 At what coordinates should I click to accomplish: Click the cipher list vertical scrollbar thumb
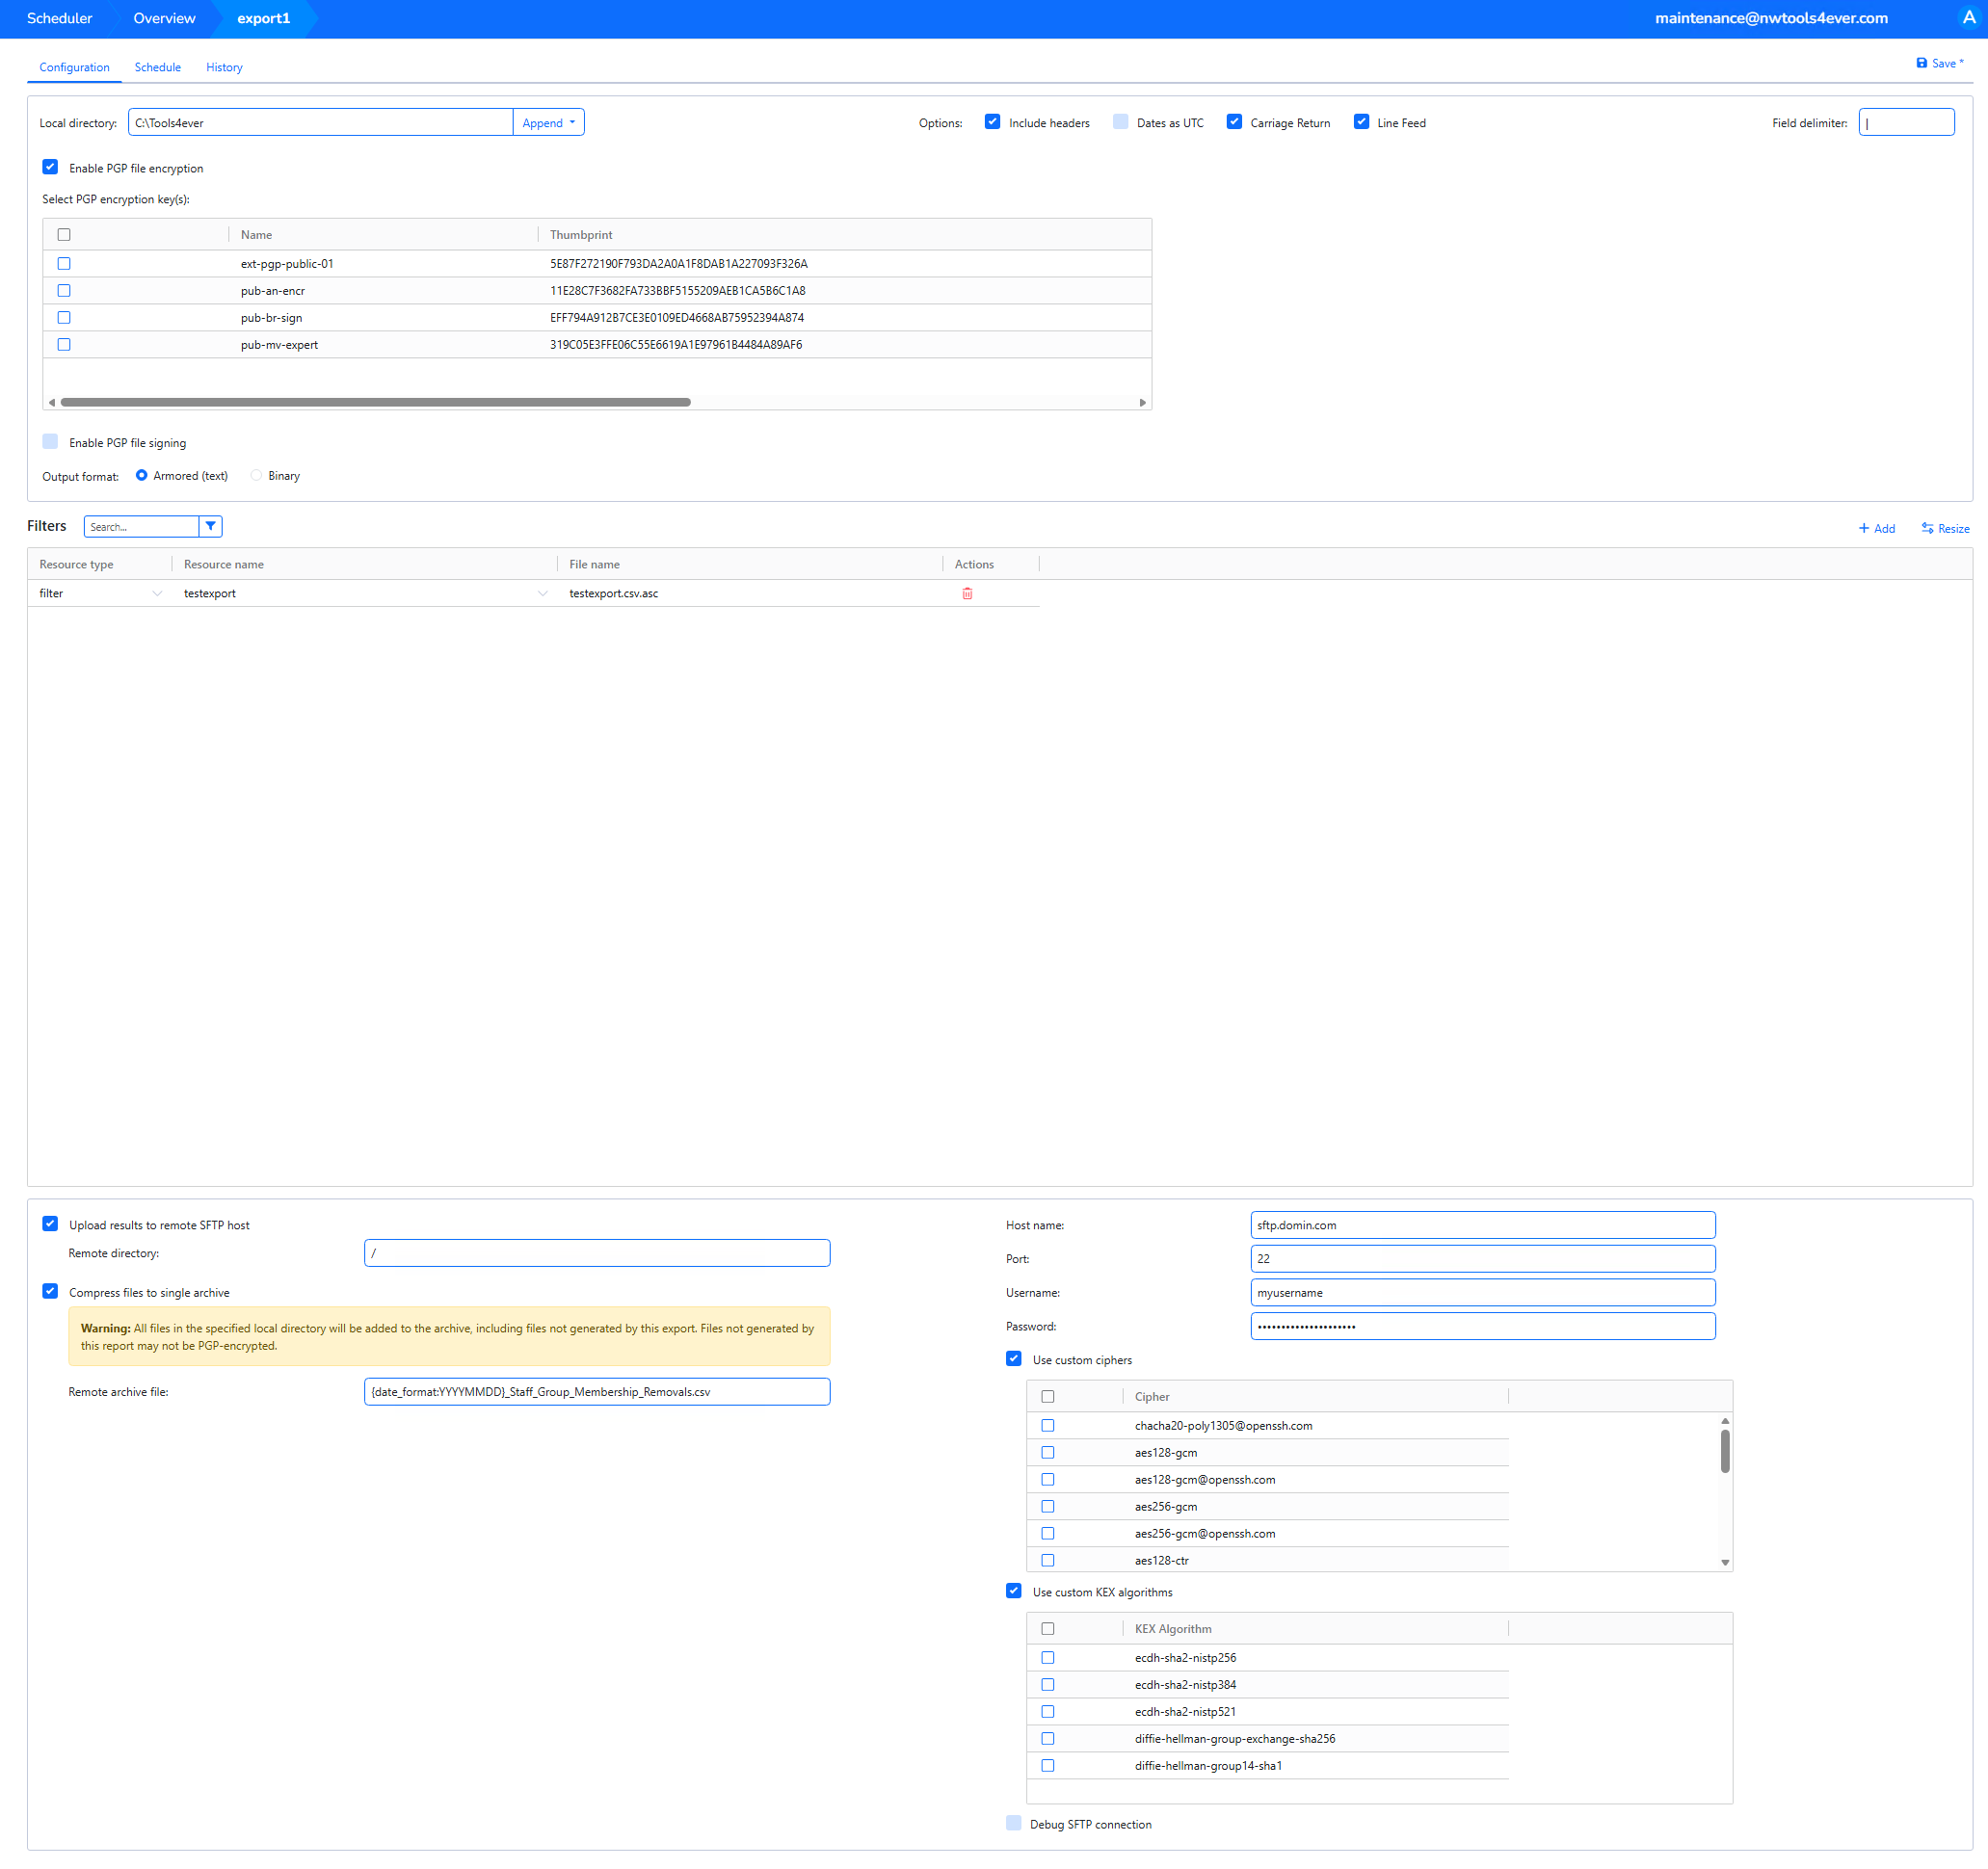(x=1725, y=1451)
